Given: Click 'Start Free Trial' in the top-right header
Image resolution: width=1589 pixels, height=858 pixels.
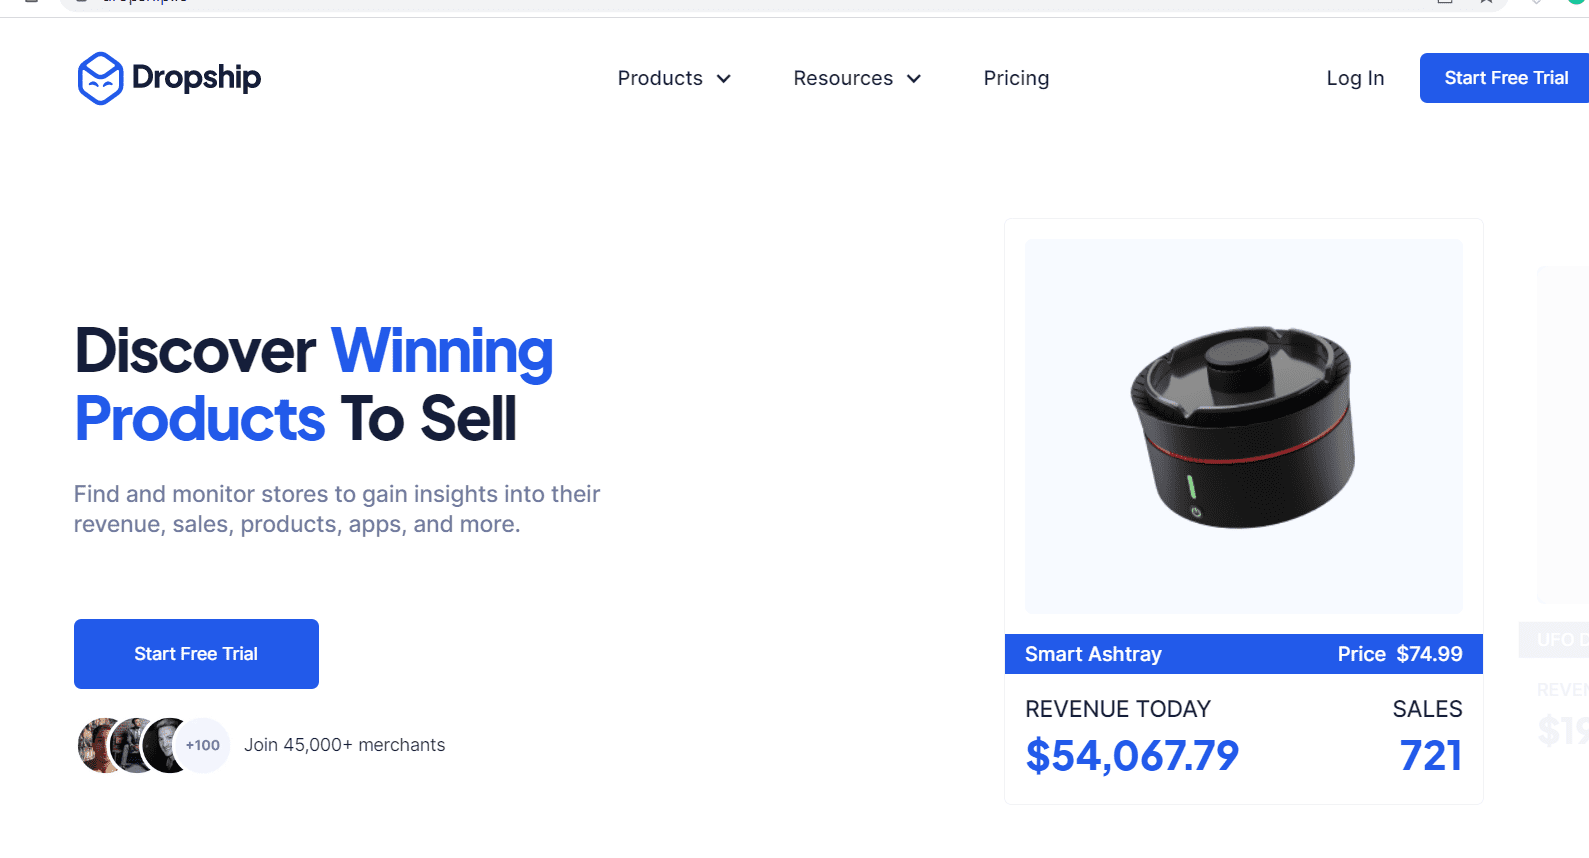Looking at the screenshot, I should click(x=1504, y=77).
